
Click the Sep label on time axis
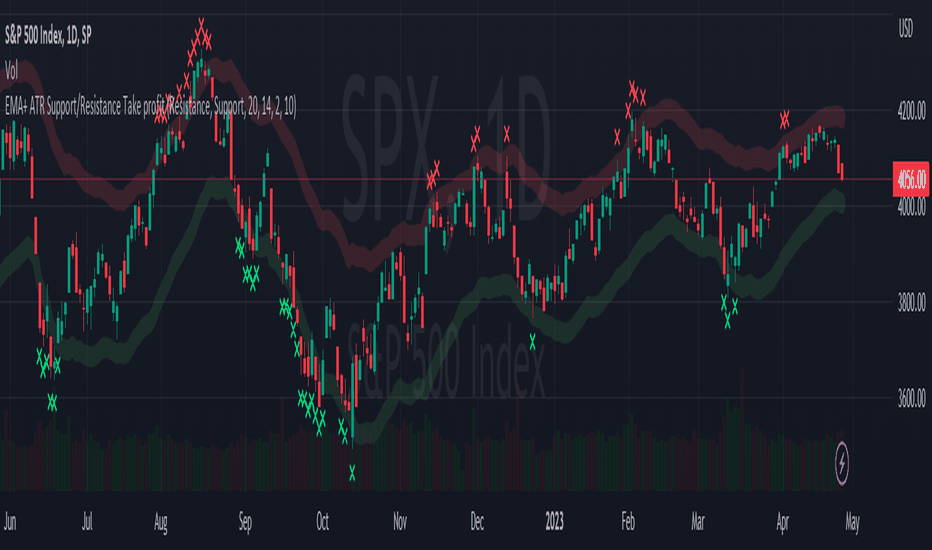245,522
